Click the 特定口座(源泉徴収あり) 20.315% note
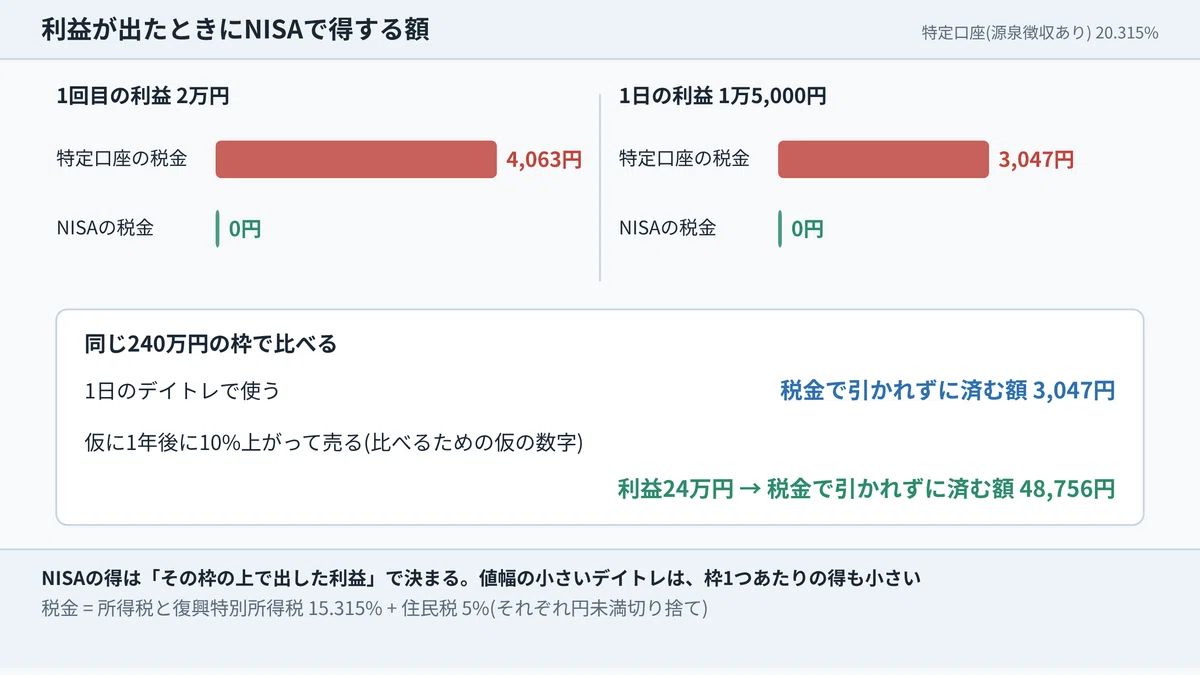This screenshot has width=1200, height=675. pyautogui.click(x=1040, y=32)
